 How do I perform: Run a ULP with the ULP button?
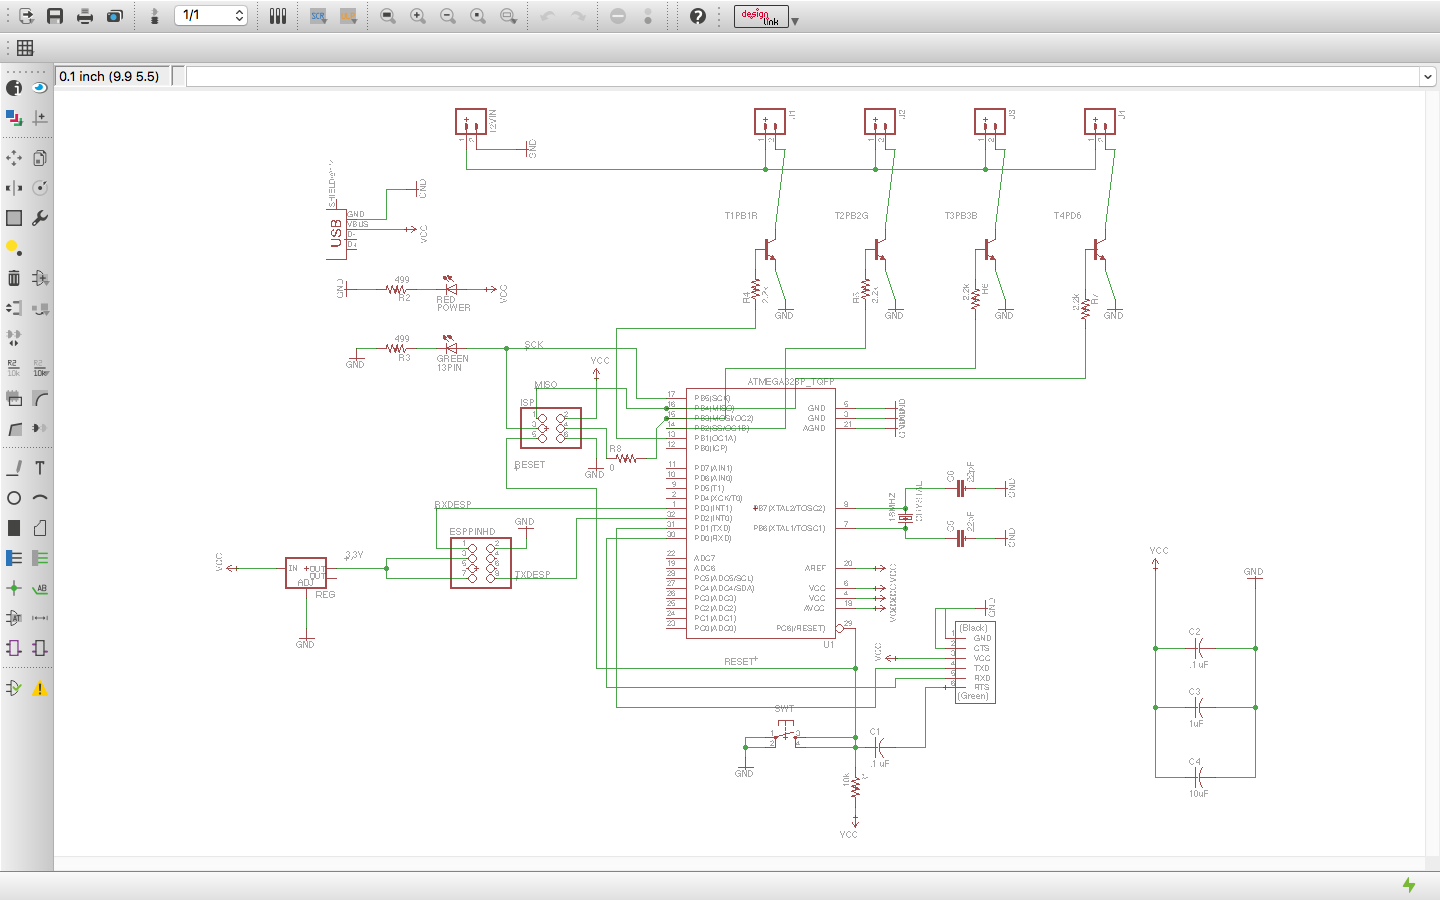click(348, 16)
